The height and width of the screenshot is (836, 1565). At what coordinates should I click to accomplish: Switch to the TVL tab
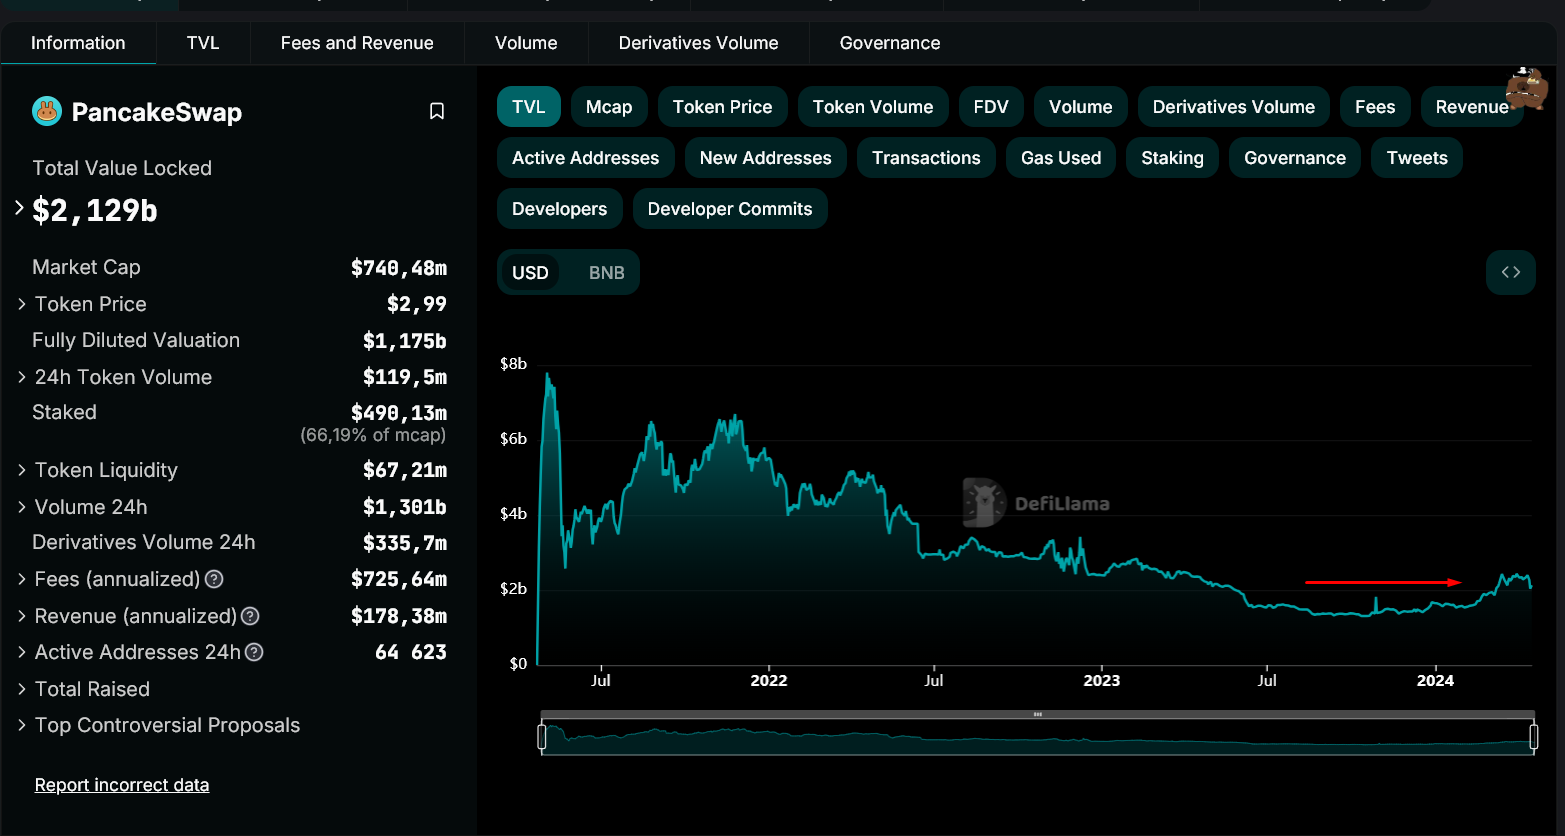(203, 43)
